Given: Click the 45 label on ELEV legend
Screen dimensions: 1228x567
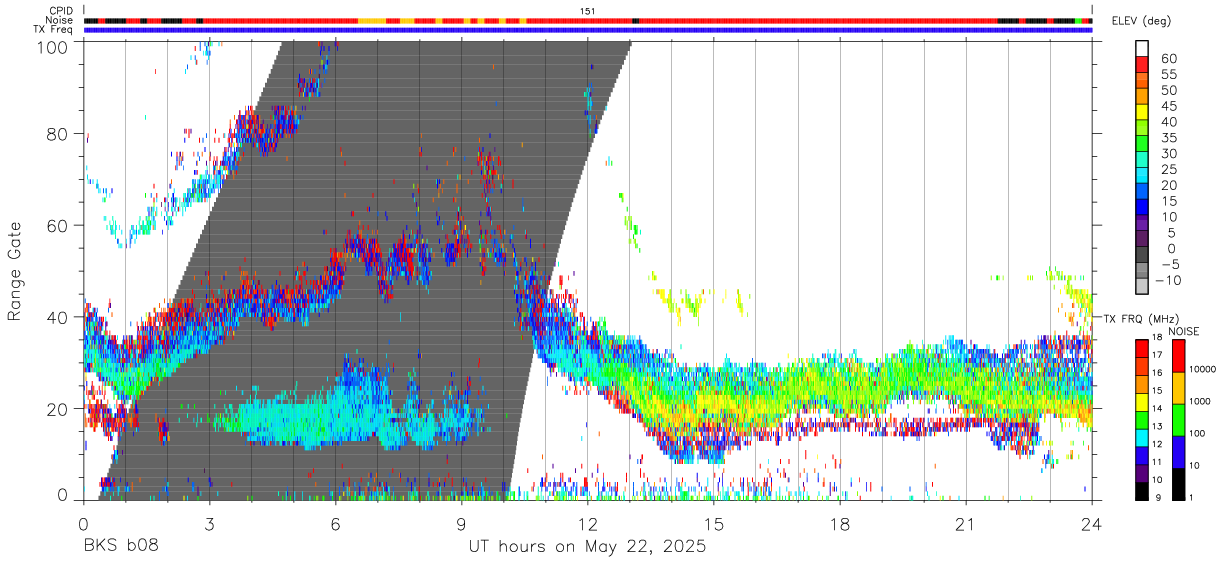Looking at the screenshot, I should tap(1168, 107).
